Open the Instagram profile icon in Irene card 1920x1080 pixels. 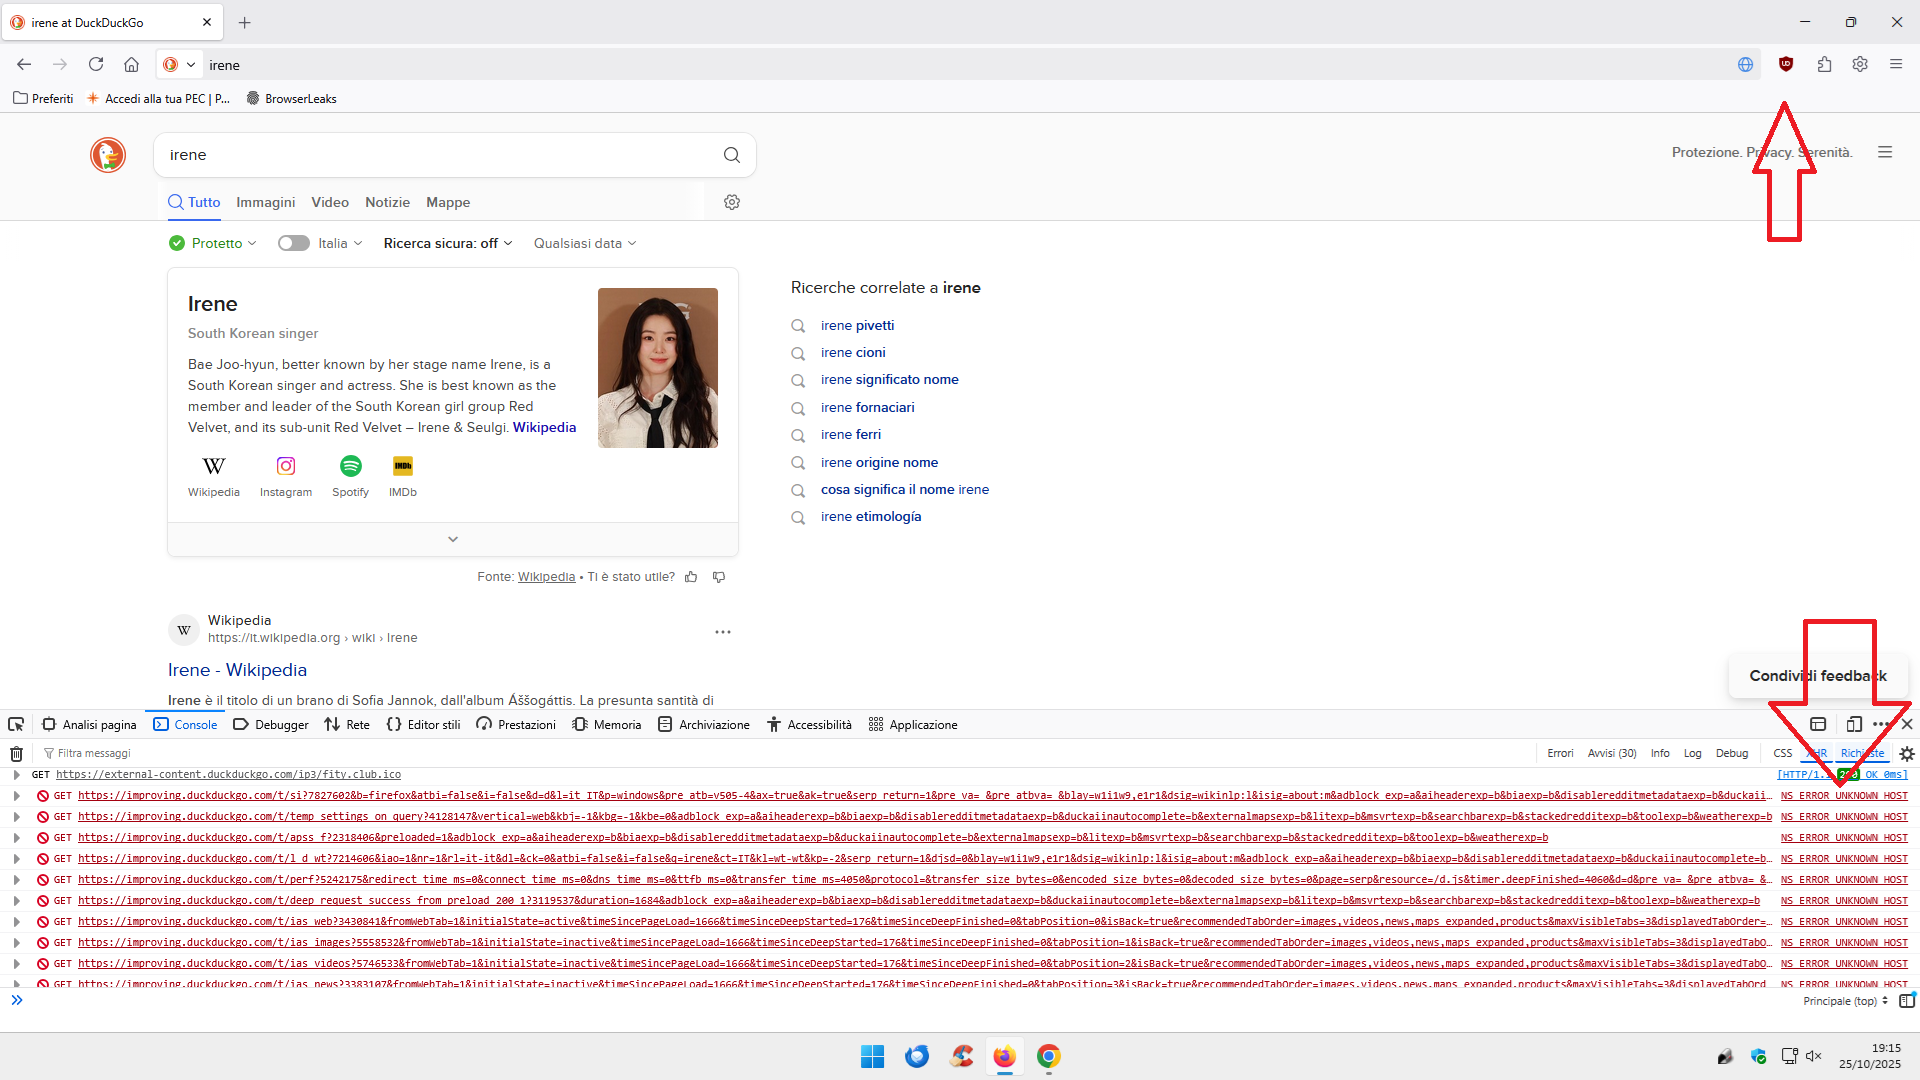pyautogui.click(x=286, y=466)
